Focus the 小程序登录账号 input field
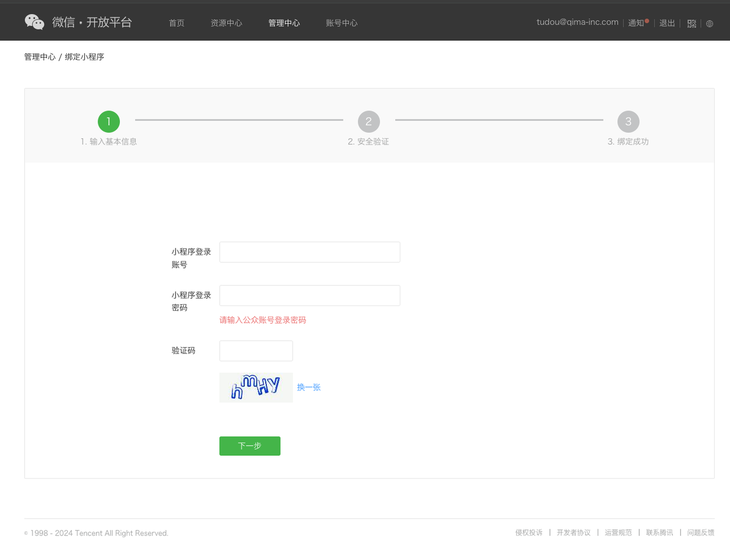 (x=310, y=252)
